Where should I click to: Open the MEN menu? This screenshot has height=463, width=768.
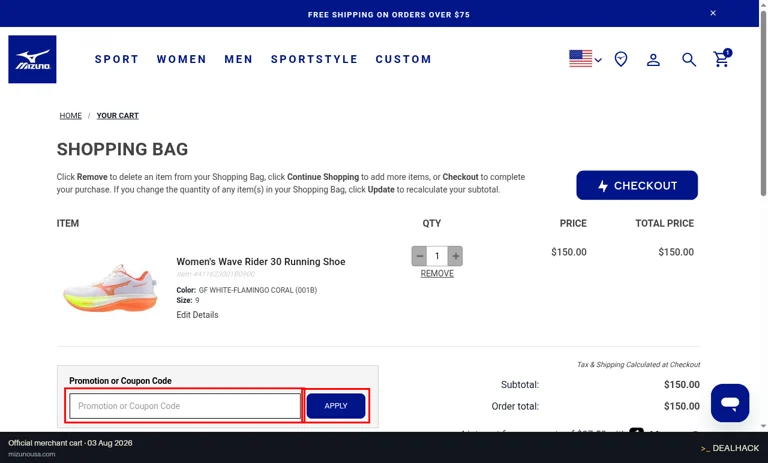point(239,59)
